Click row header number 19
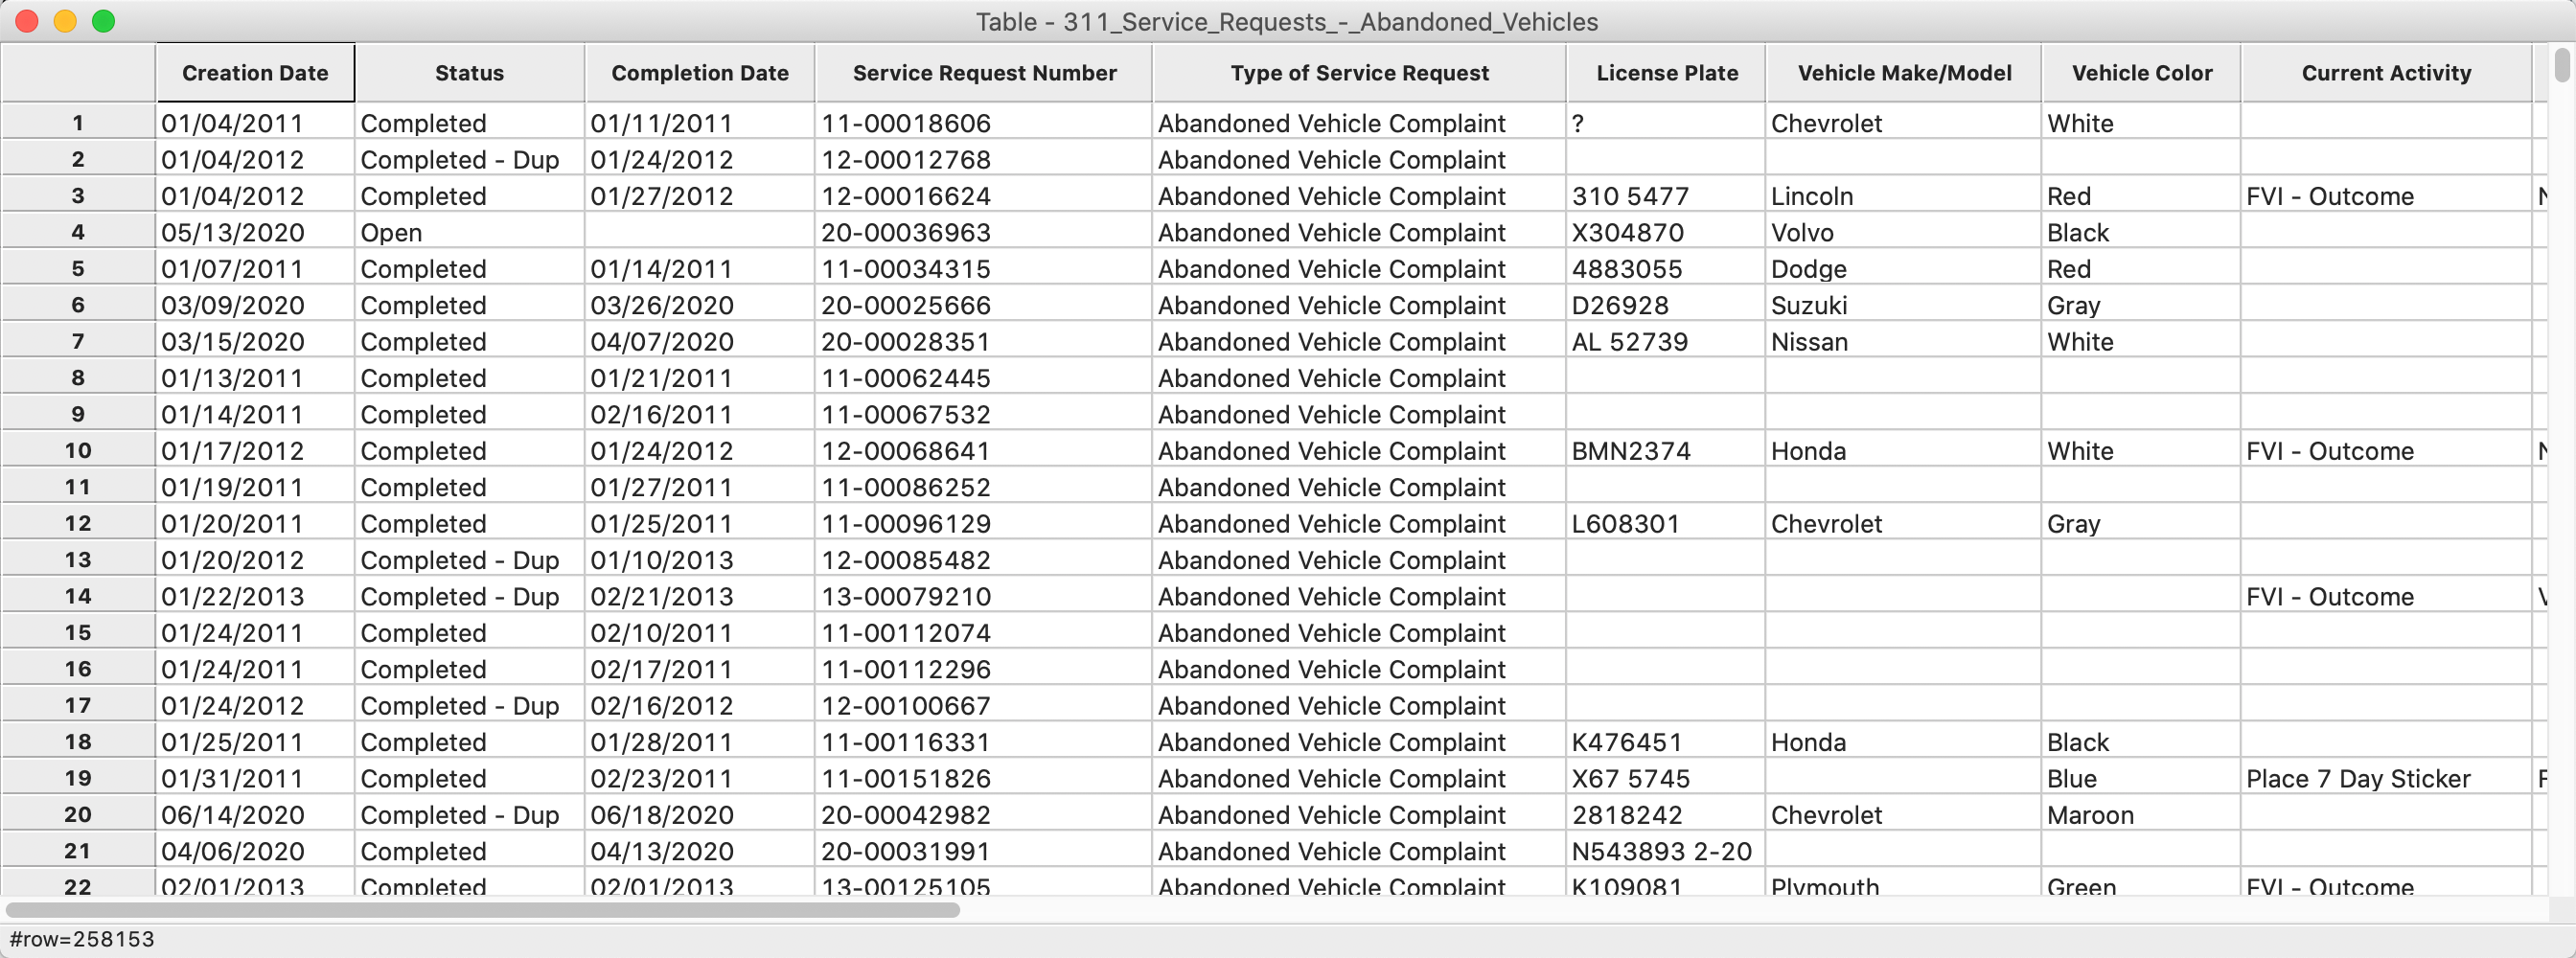The width and height of the screenshot is (2576, 958). pyautogui.click(x=78, y=778)
